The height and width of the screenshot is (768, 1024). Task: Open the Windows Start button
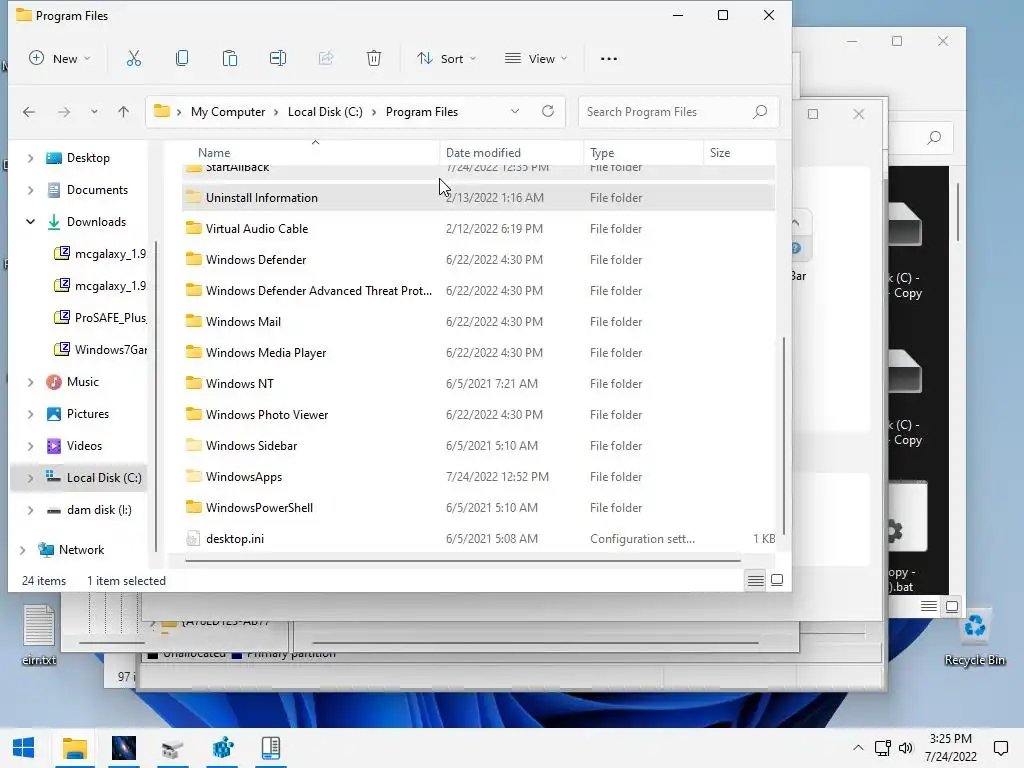24,748
